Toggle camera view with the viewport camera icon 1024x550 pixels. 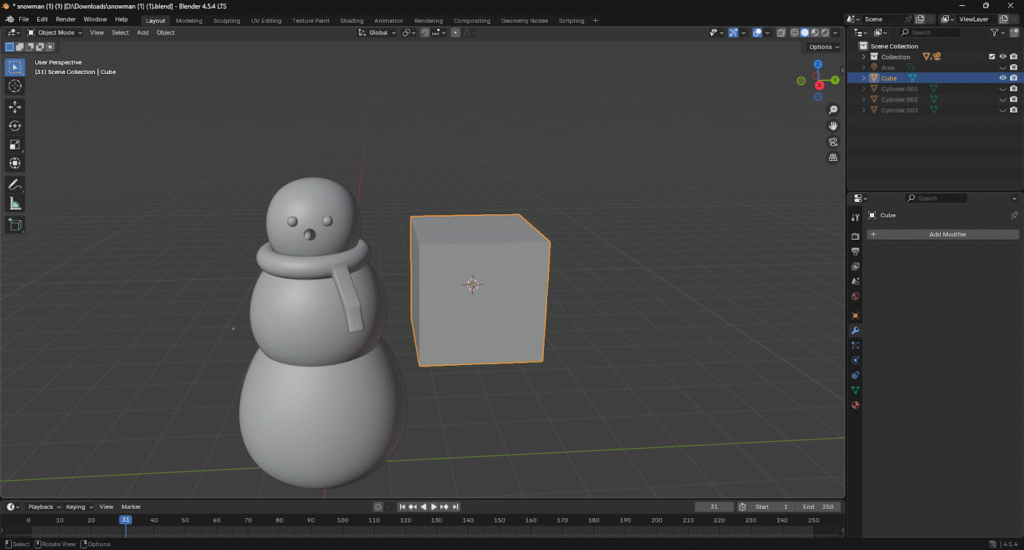click(832, 141)
